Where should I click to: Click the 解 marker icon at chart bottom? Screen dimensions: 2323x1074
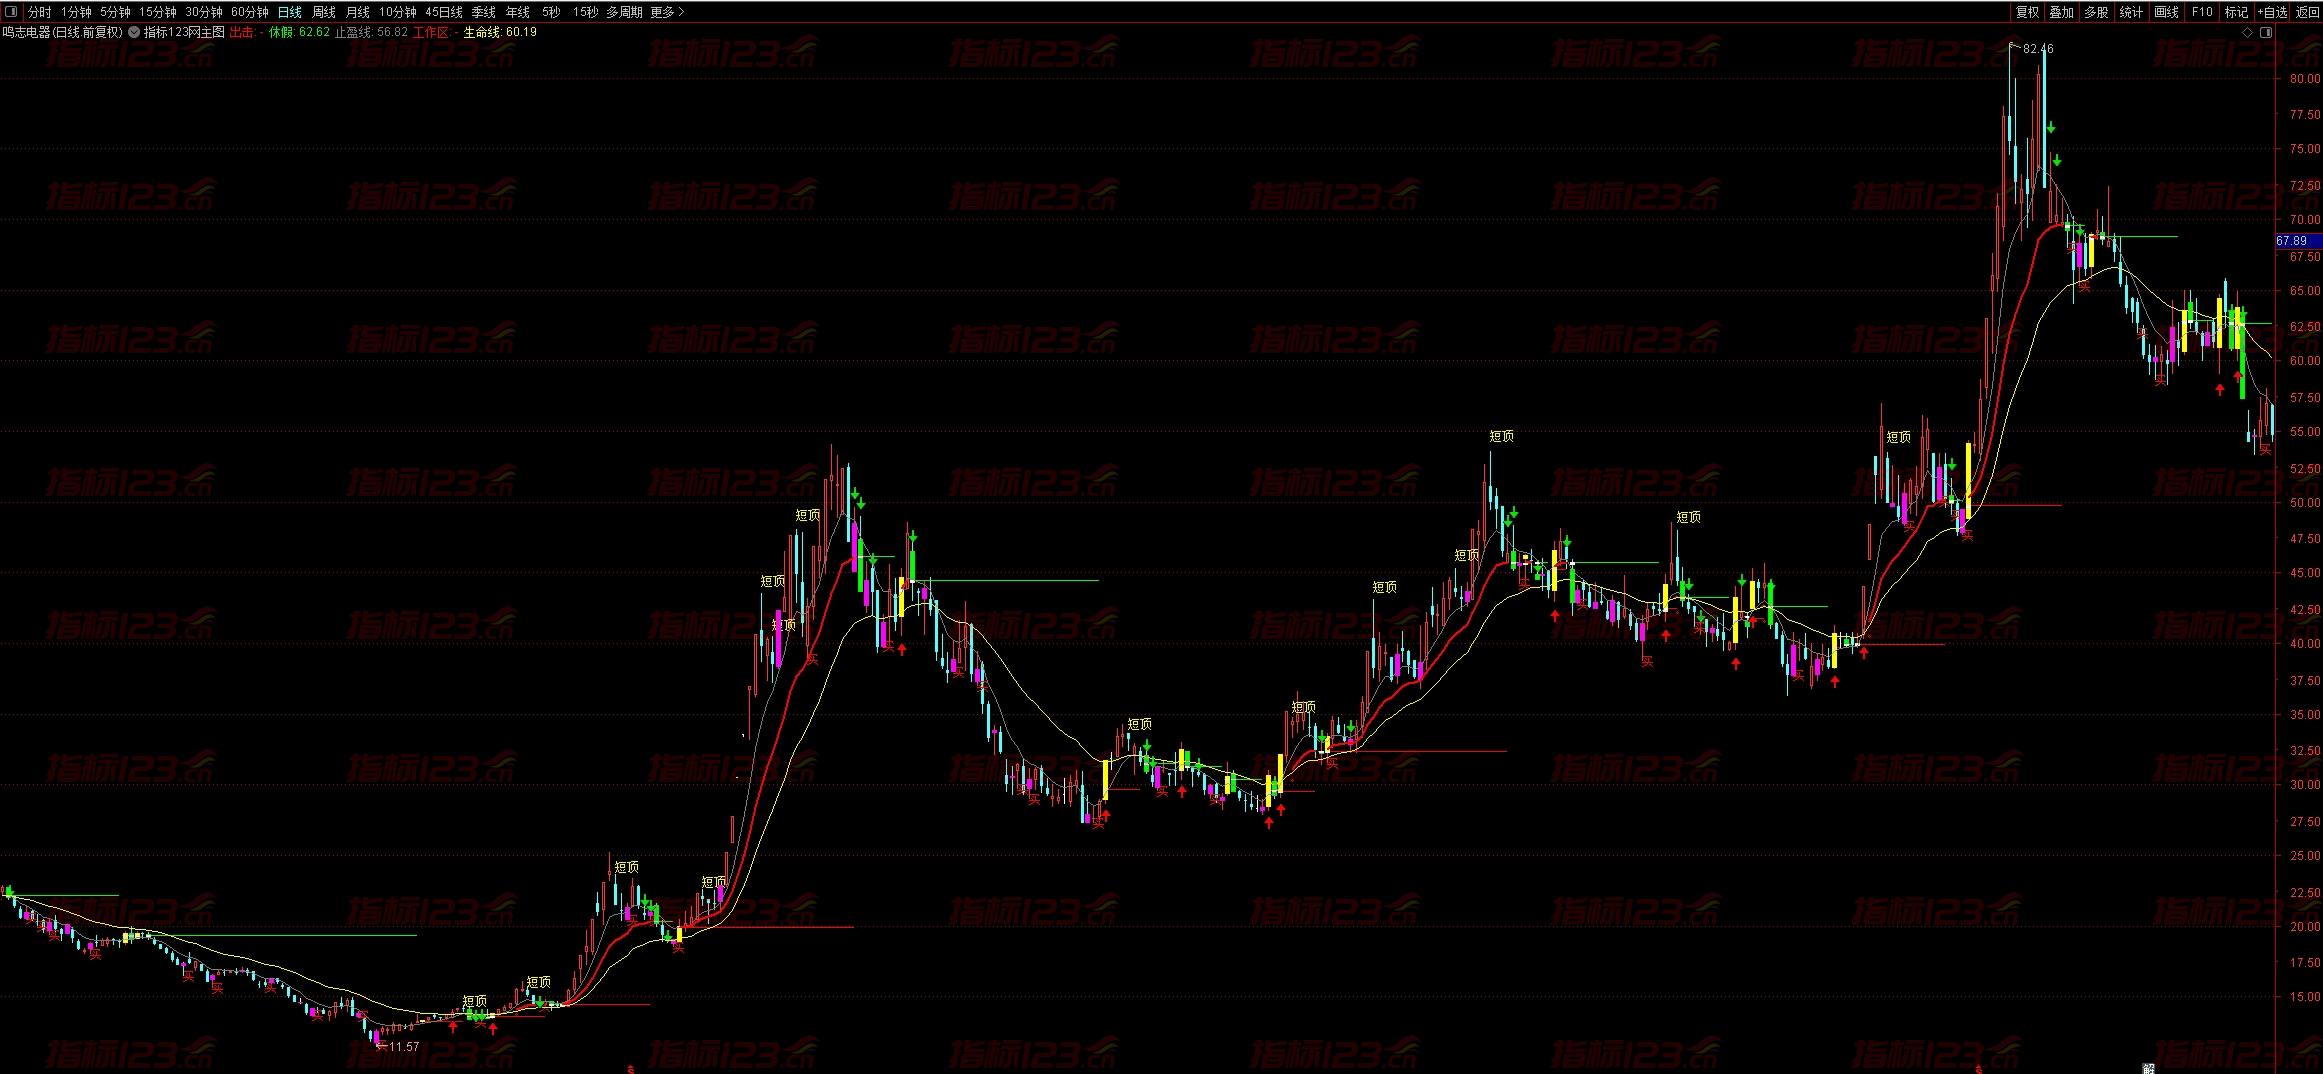pos(2148,1068)
